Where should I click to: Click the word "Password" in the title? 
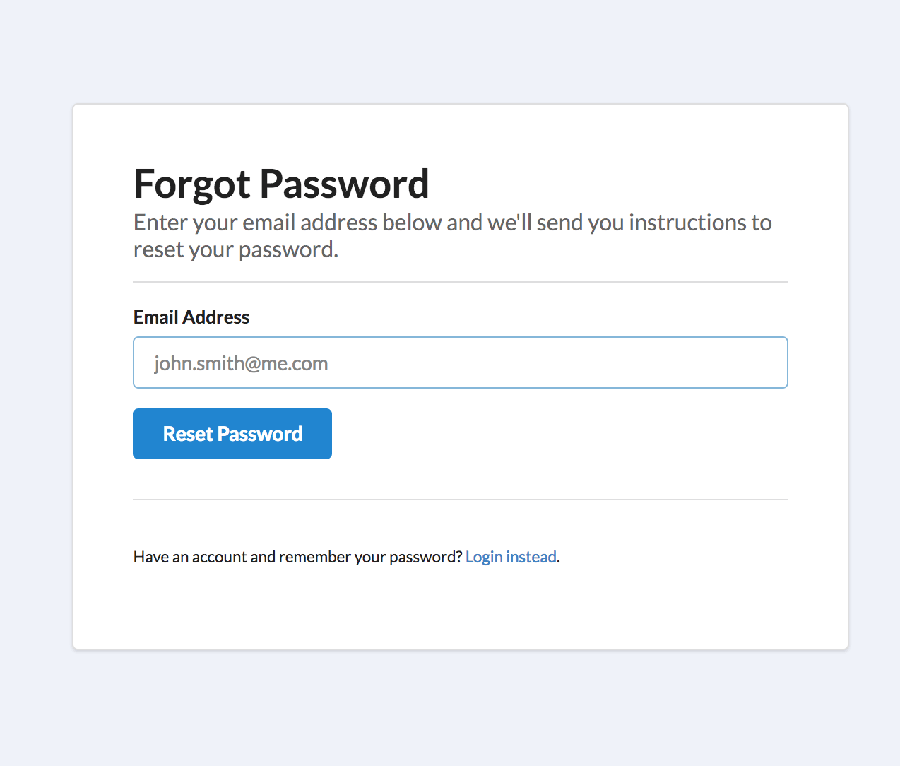(344, 184)
